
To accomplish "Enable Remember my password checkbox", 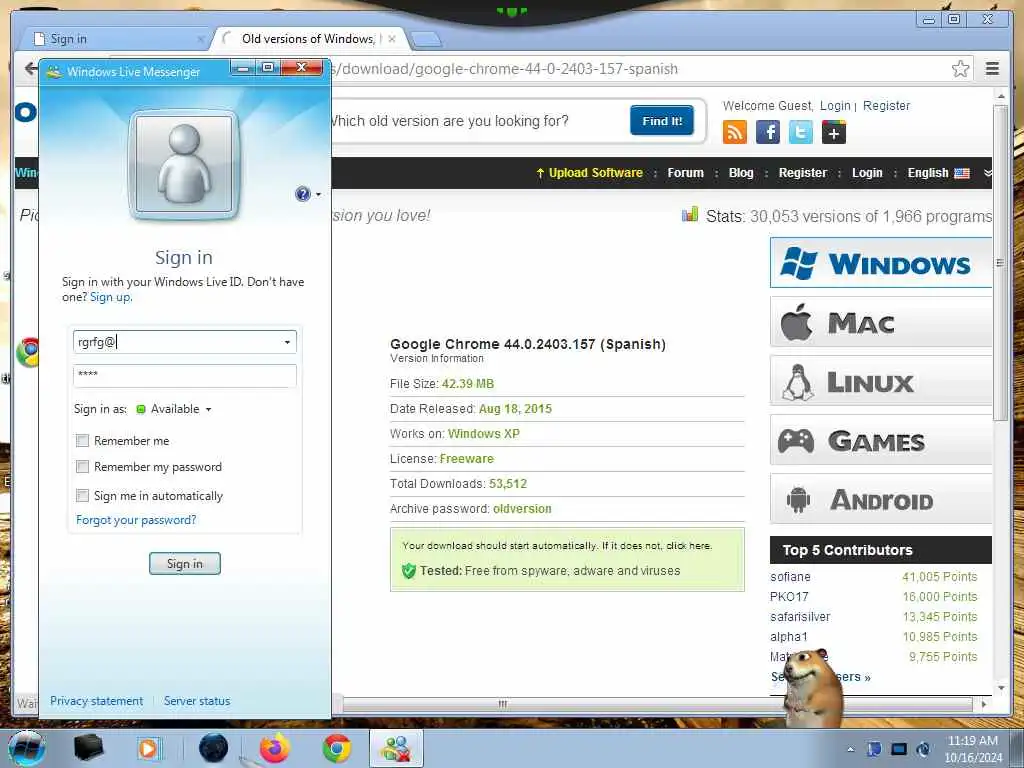I will pyautogui.click(x=82, y=467).
